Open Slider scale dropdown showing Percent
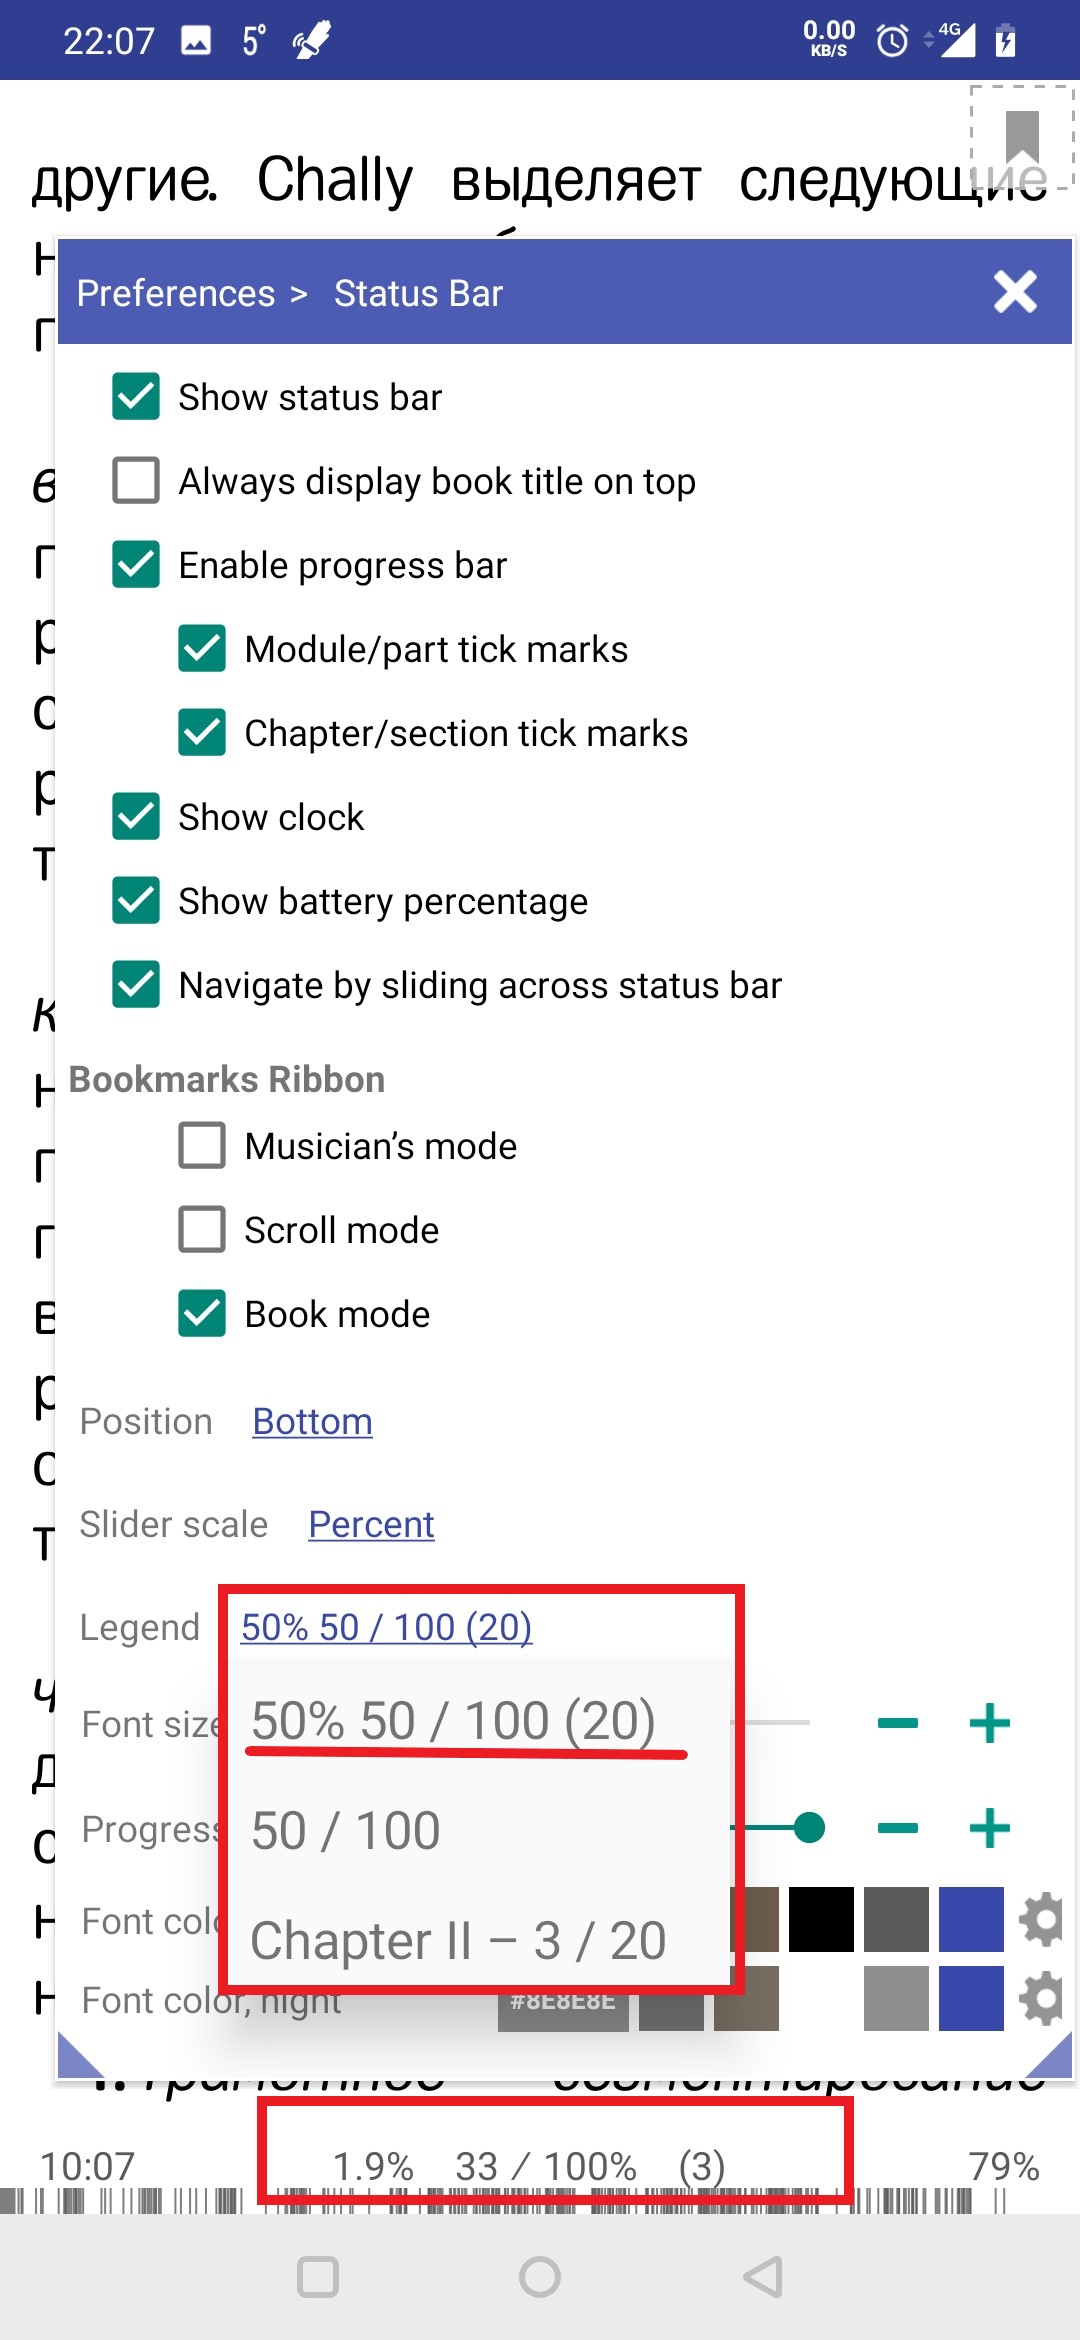 (371, 1524)
